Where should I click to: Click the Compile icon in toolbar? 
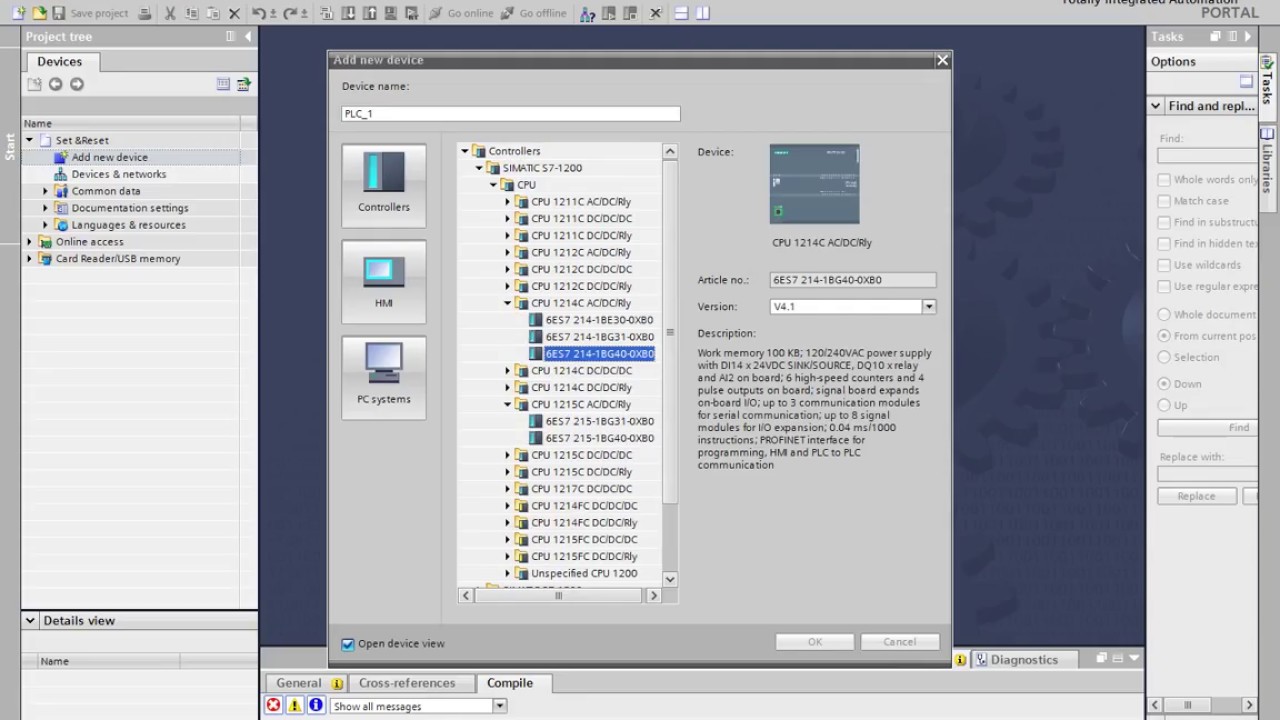tap(326, 13)
